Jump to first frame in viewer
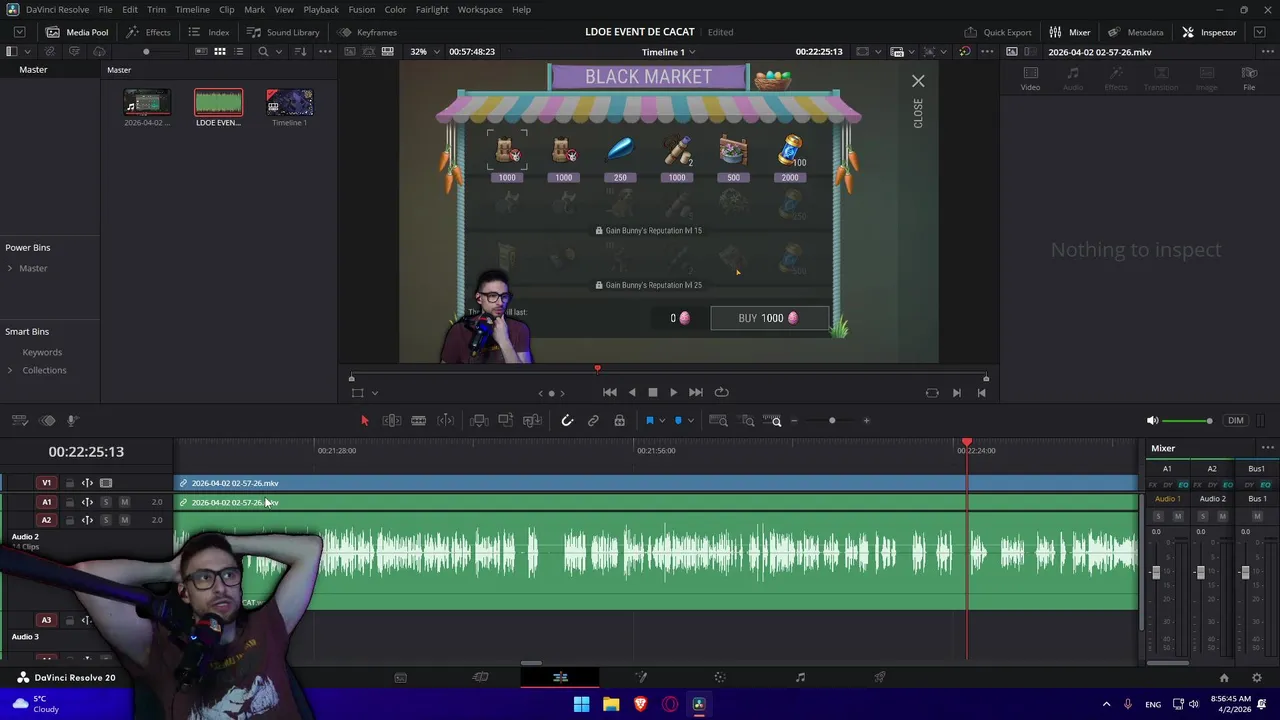The width and height of the screenshot is (1280, 720). (609, 393)
